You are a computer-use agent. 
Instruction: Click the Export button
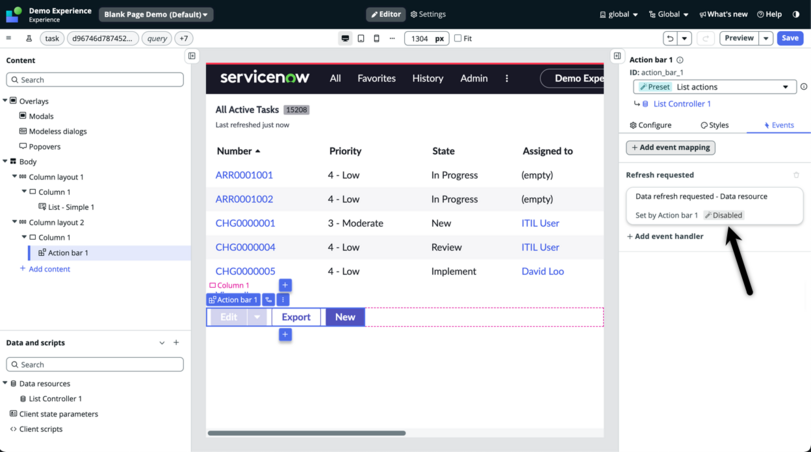pos(296,317)
